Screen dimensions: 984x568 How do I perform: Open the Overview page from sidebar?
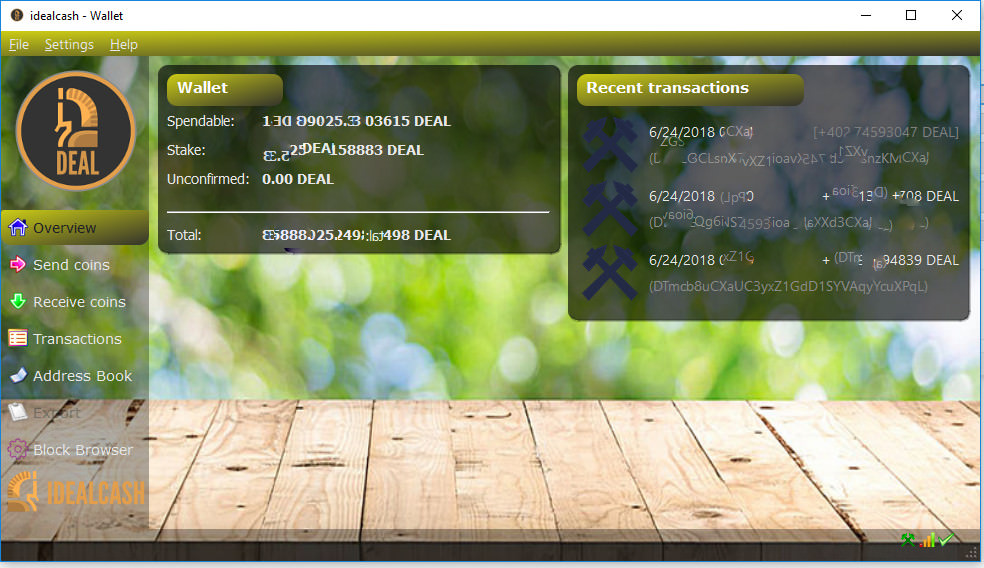click(75, 228)
